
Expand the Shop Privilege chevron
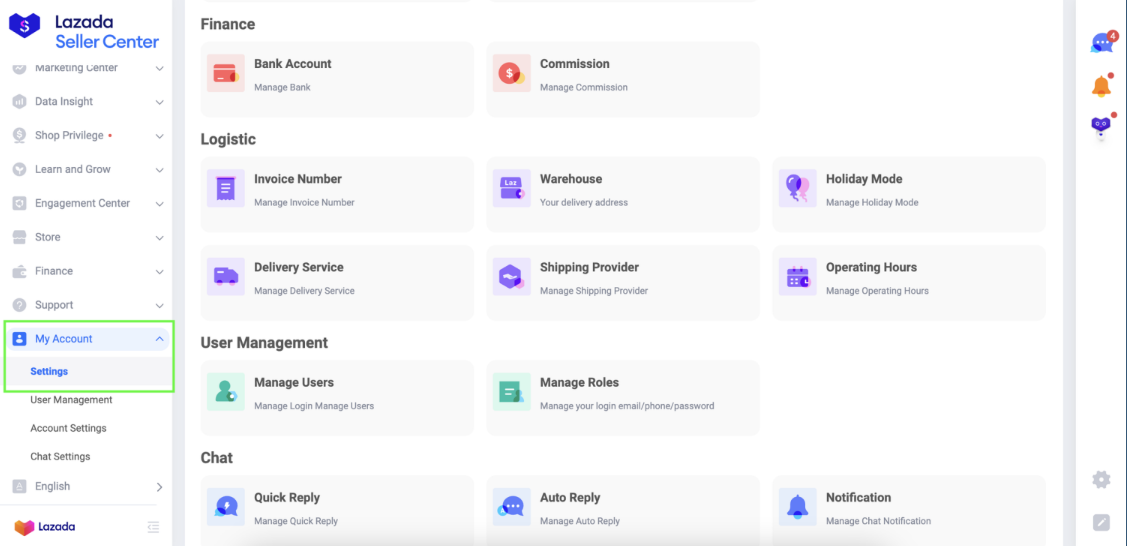[x=160, y=136]
